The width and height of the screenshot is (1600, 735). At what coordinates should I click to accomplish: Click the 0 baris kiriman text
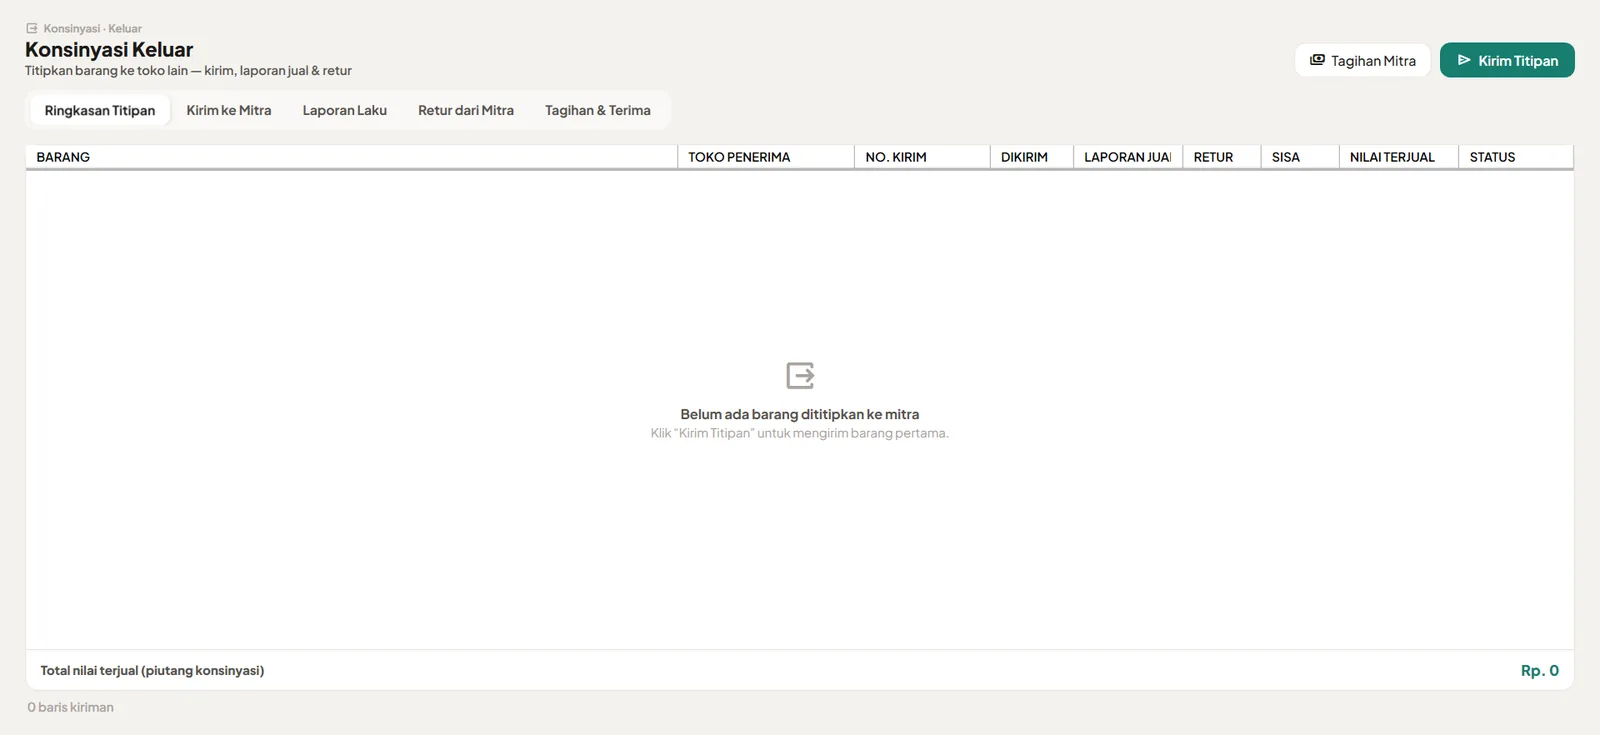pyautogui.click(x=70, y=707)
